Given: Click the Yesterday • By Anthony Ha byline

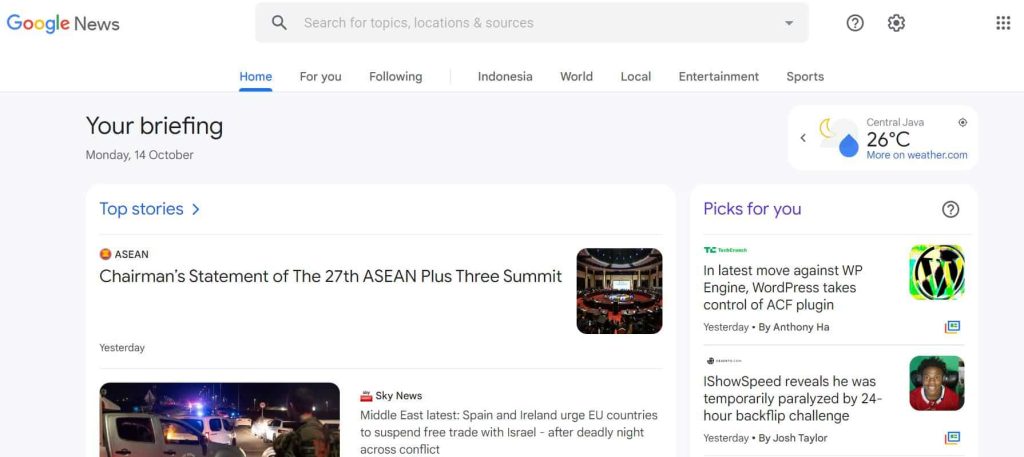Looking at the screenshot, I should [766, 327].
